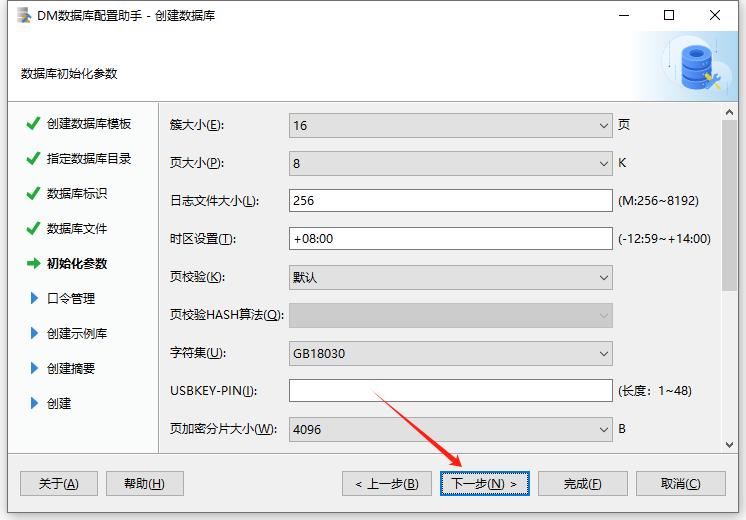This screenshot has width=746, height=520.
Task: Click the arrow icon beside 初始化参数
Action: tap(33, 264)
